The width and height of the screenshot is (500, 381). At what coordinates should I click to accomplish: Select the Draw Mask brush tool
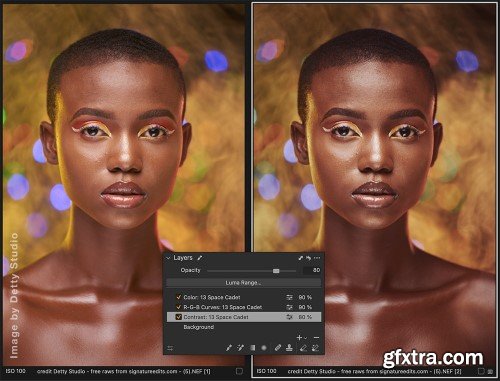click(229, 348)
